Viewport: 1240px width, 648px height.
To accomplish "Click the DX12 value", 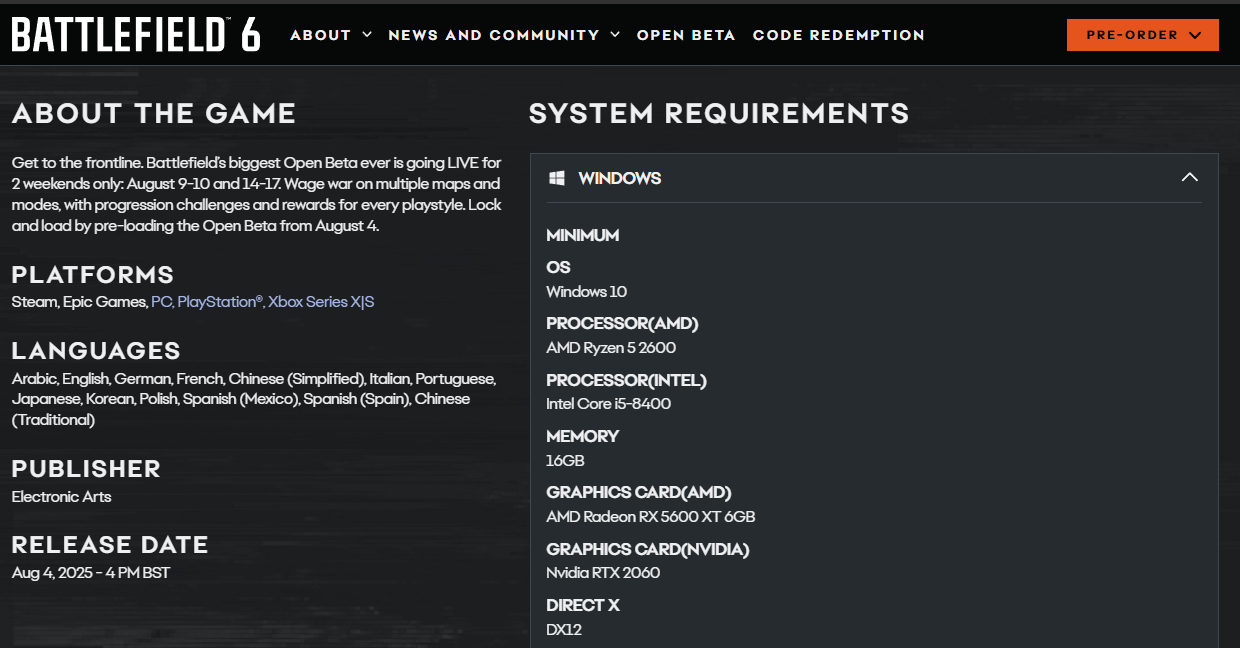I will (x=564, y=630).
